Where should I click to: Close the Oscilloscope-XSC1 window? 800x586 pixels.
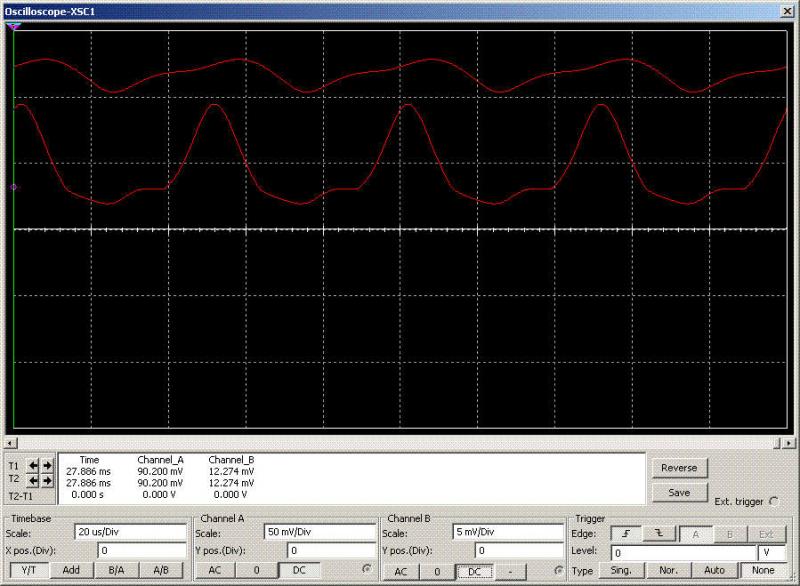[787, 11]
